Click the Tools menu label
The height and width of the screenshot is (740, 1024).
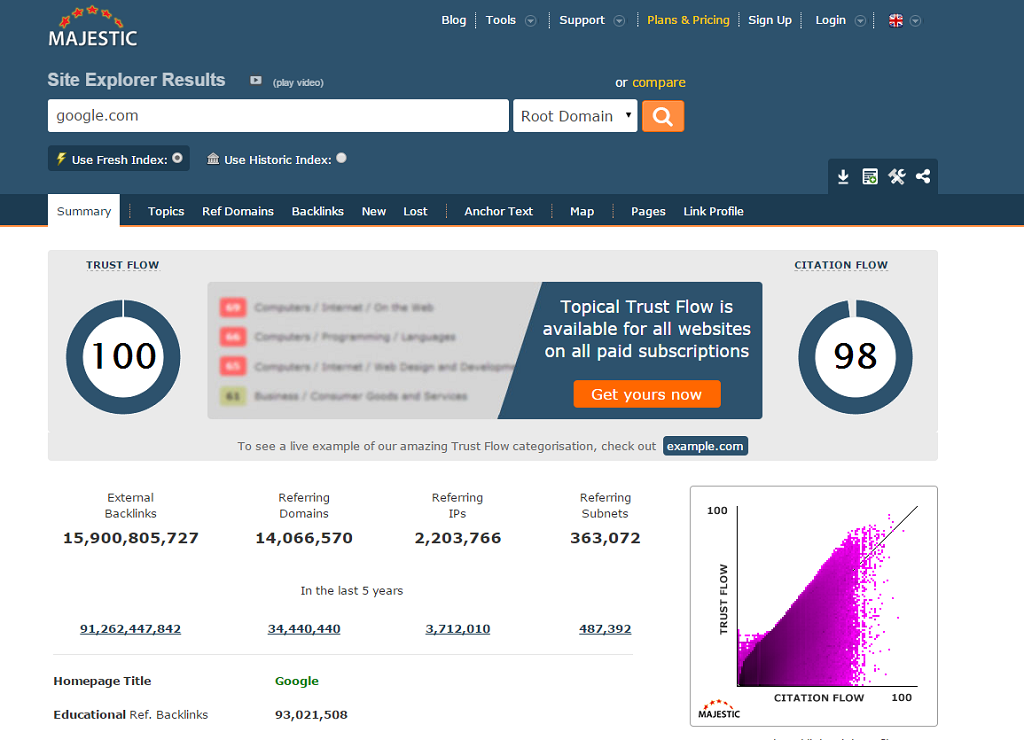pos(501,20)
